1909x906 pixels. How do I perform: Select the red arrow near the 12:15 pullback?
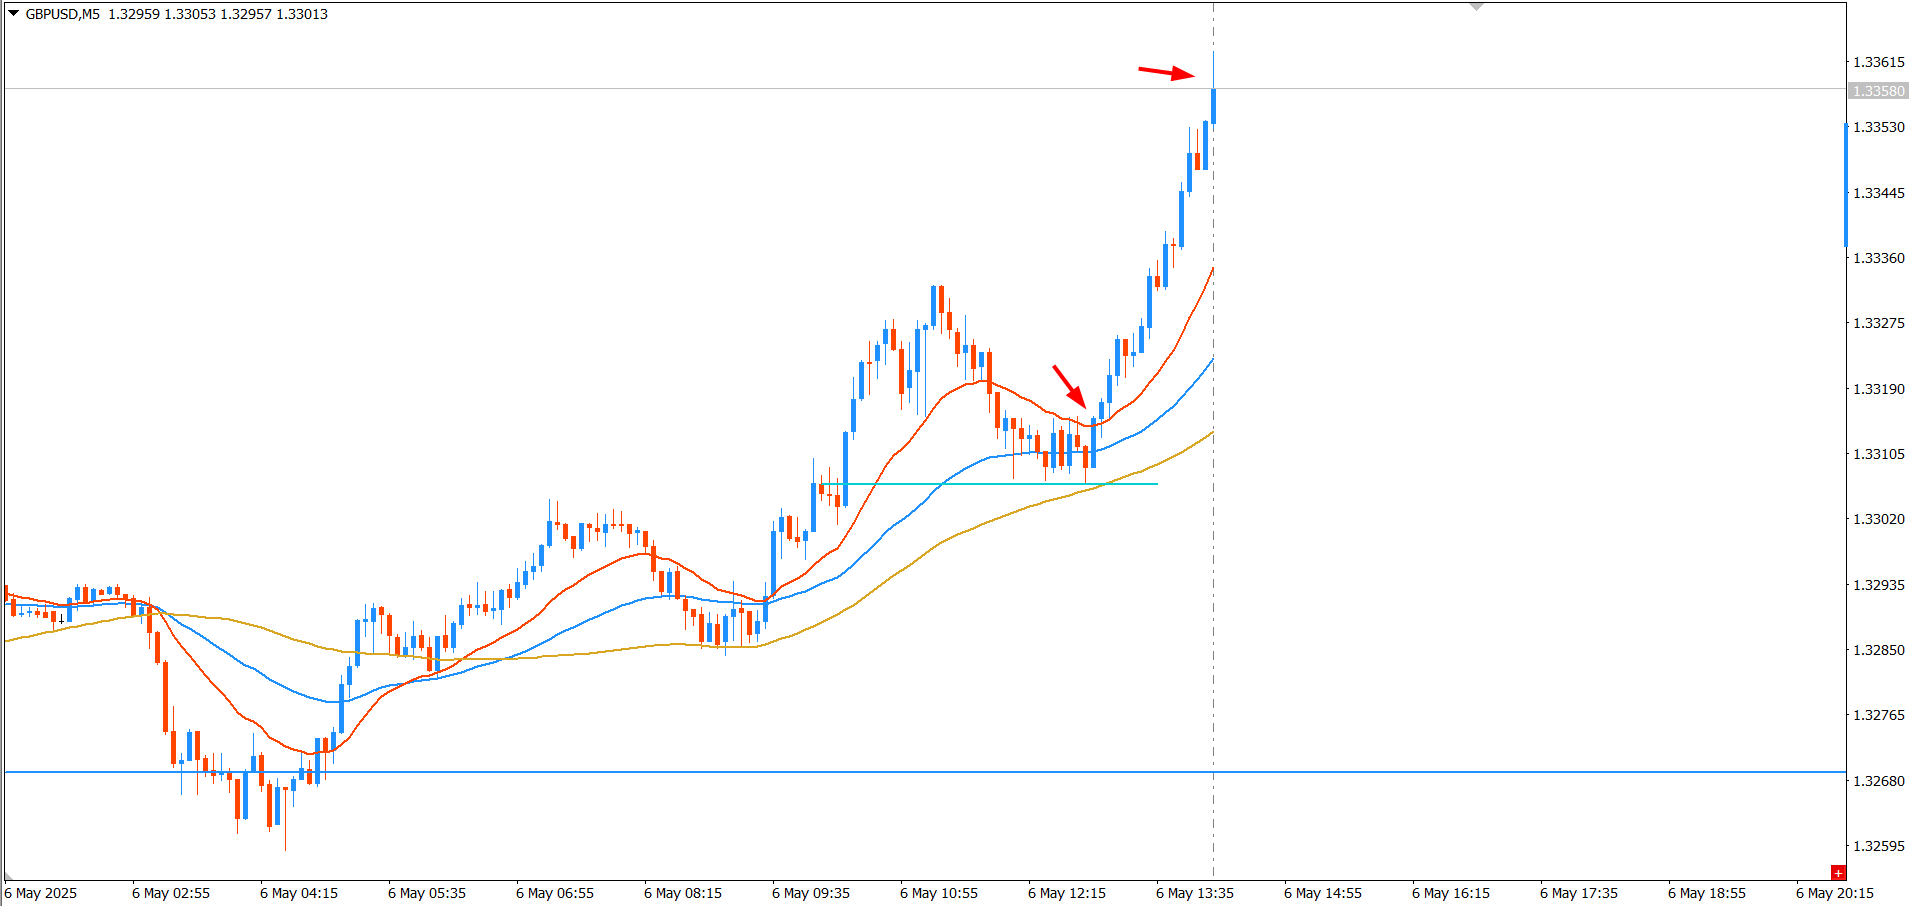1069,386
